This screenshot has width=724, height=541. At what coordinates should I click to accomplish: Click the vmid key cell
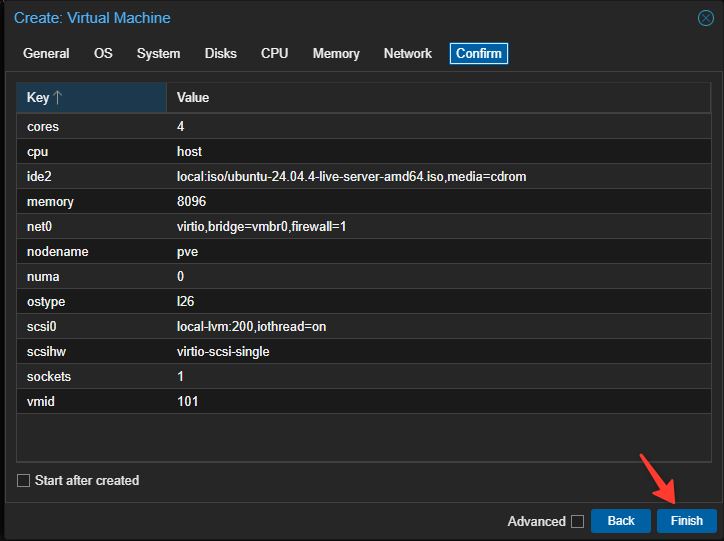pos(91,401)
